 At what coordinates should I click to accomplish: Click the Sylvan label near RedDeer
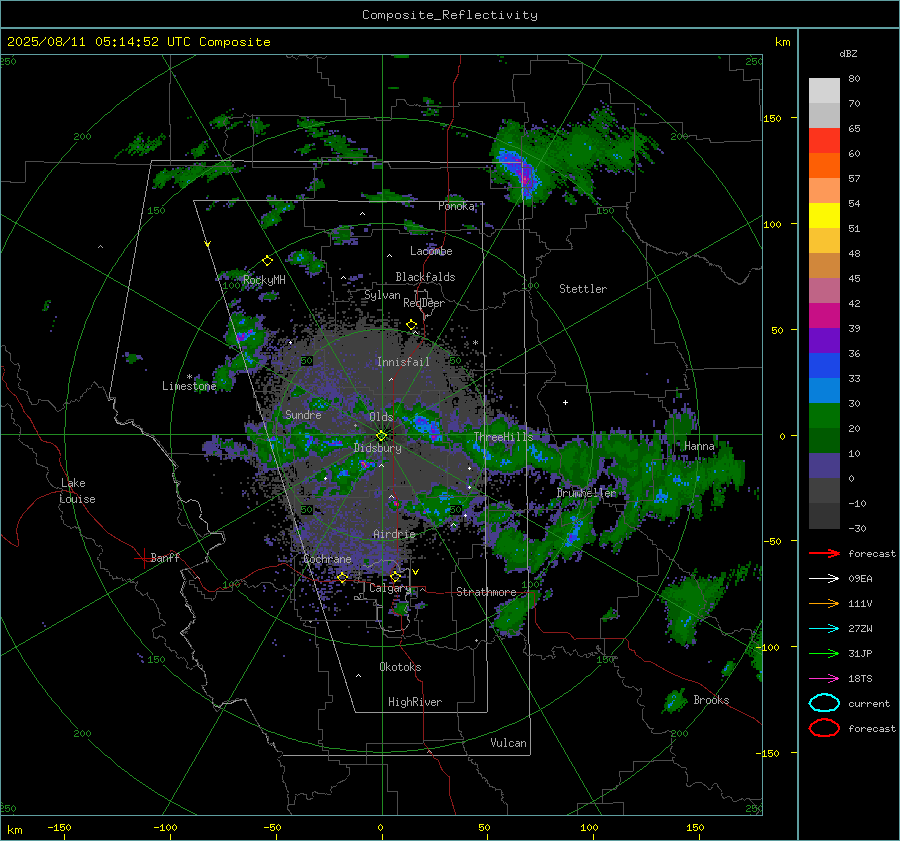(382, 295)
